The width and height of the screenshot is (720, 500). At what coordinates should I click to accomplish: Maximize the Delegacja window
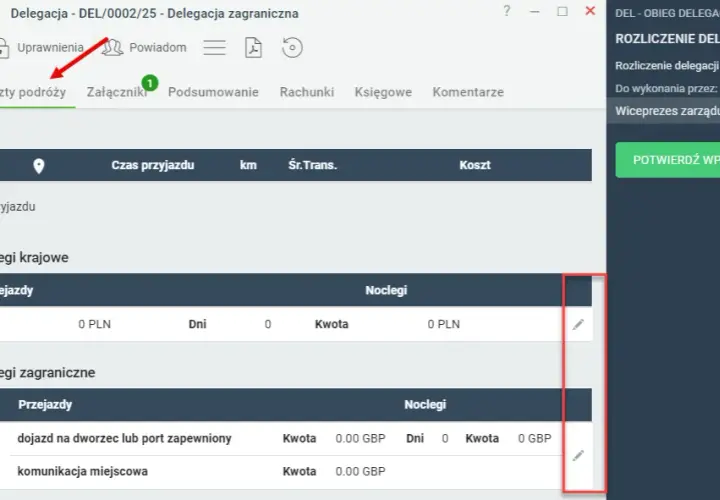(562, 11)
